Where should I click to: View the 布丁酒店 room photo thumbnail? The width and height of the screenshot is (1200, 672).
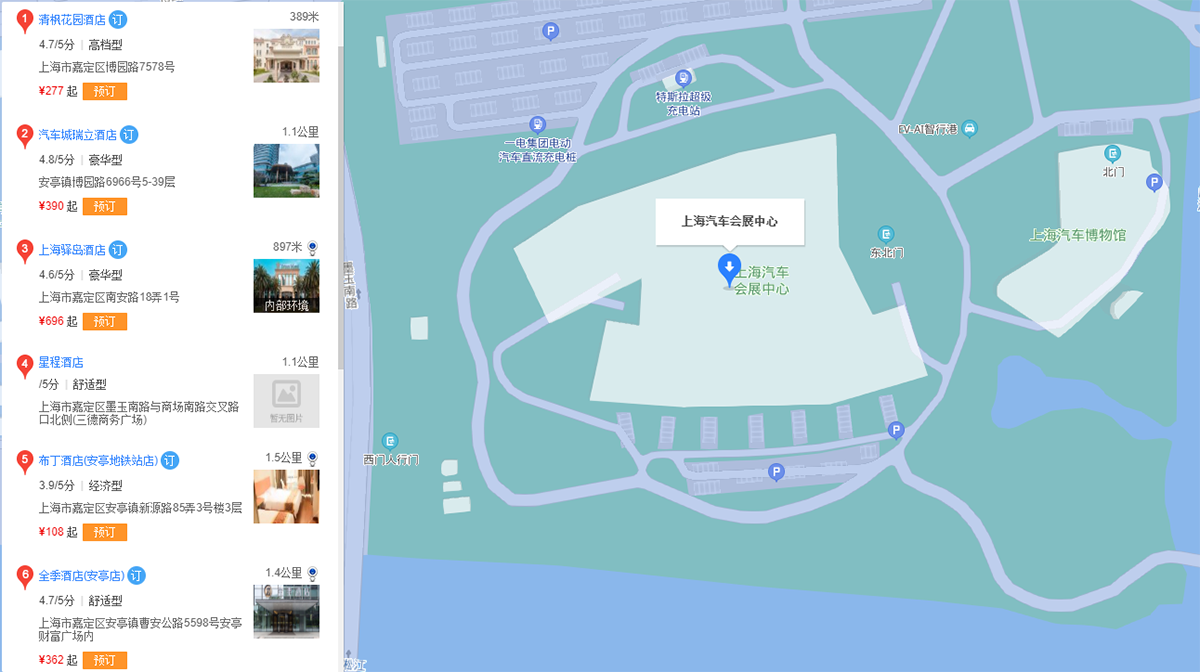point(286,497)
